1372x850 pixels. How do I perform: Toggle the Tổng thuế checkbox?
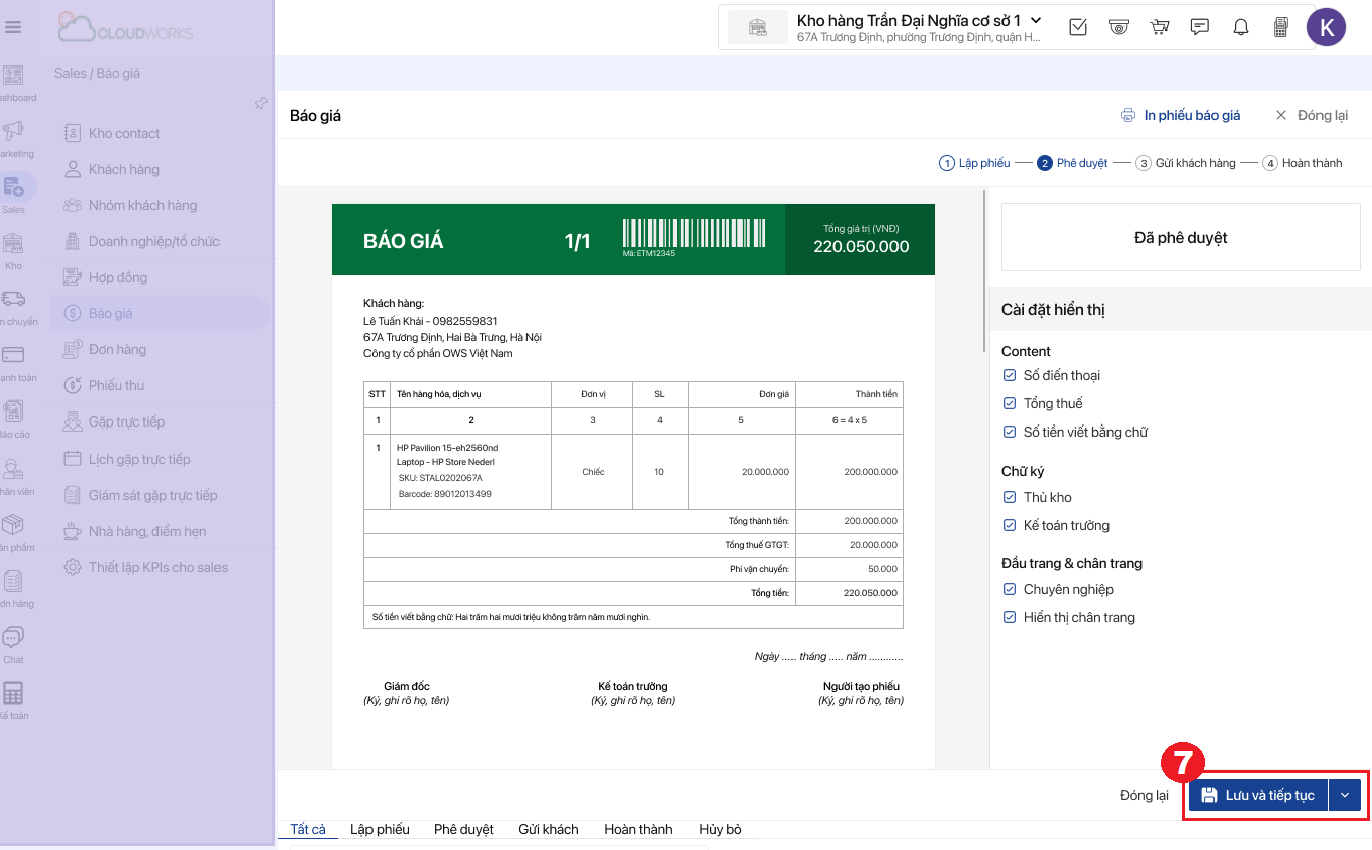[1010, 403]
